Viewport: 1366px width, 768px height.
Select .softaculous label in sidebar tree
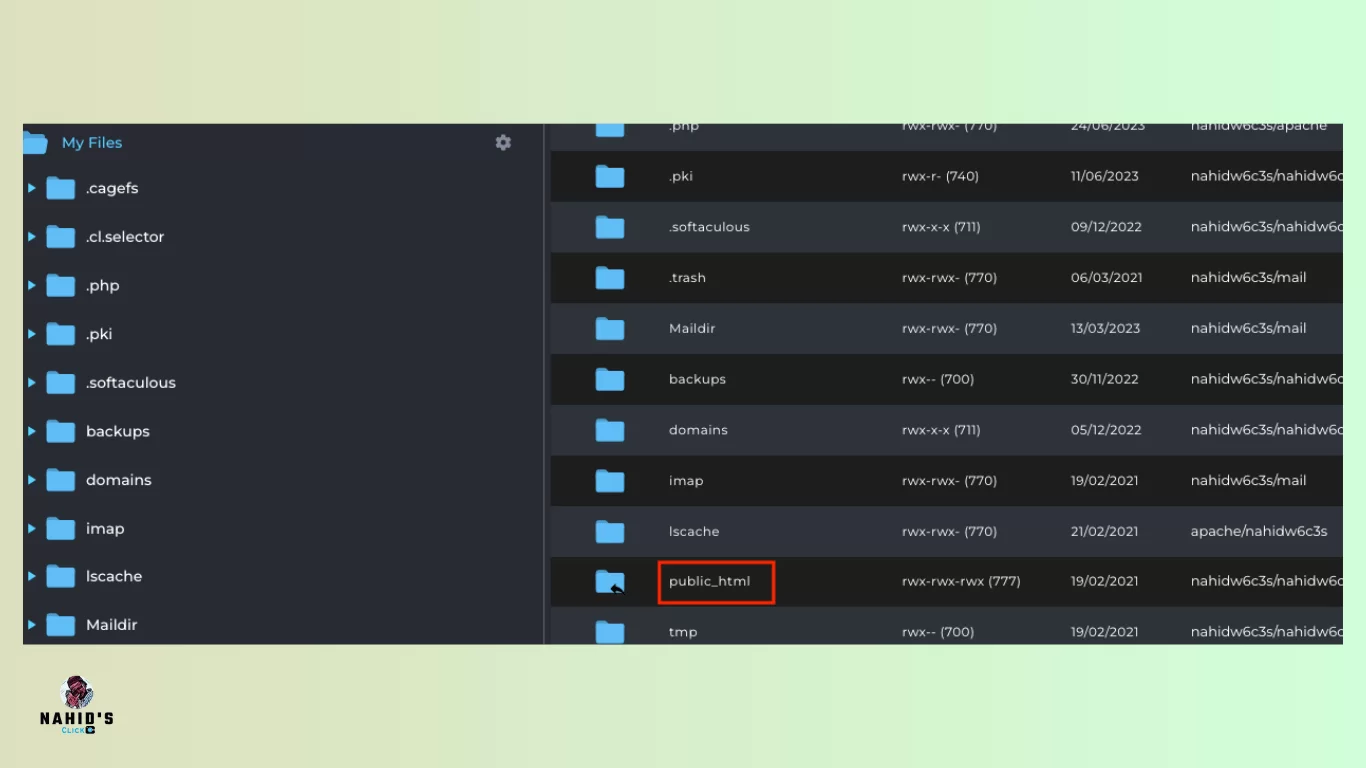pos(131,383)
